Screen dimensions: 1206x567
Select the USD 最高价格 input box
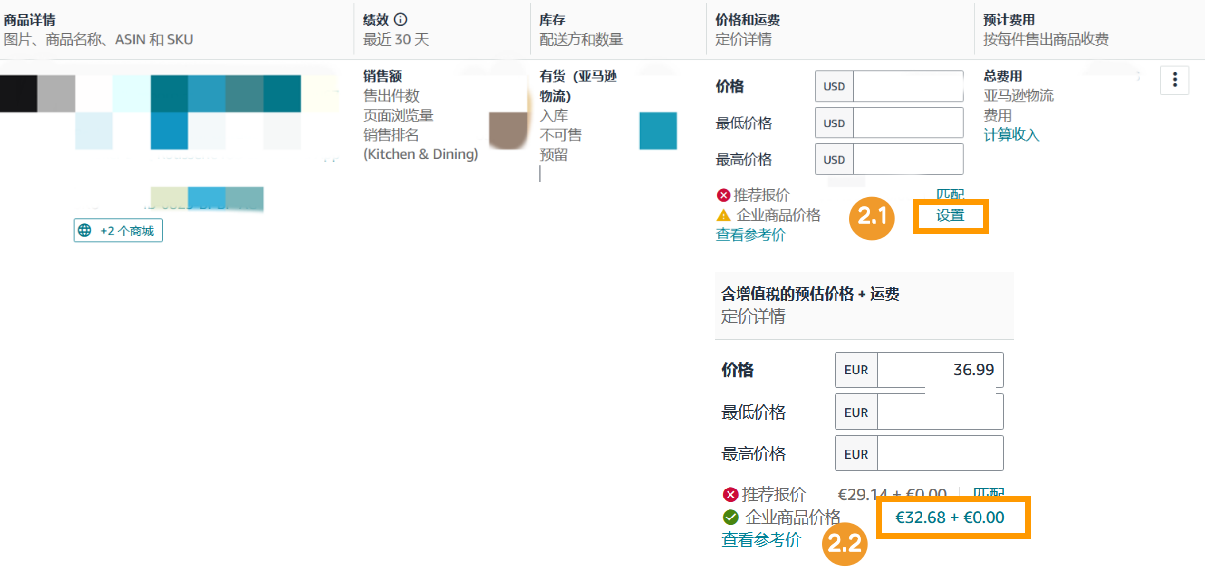tap(907, 159)
